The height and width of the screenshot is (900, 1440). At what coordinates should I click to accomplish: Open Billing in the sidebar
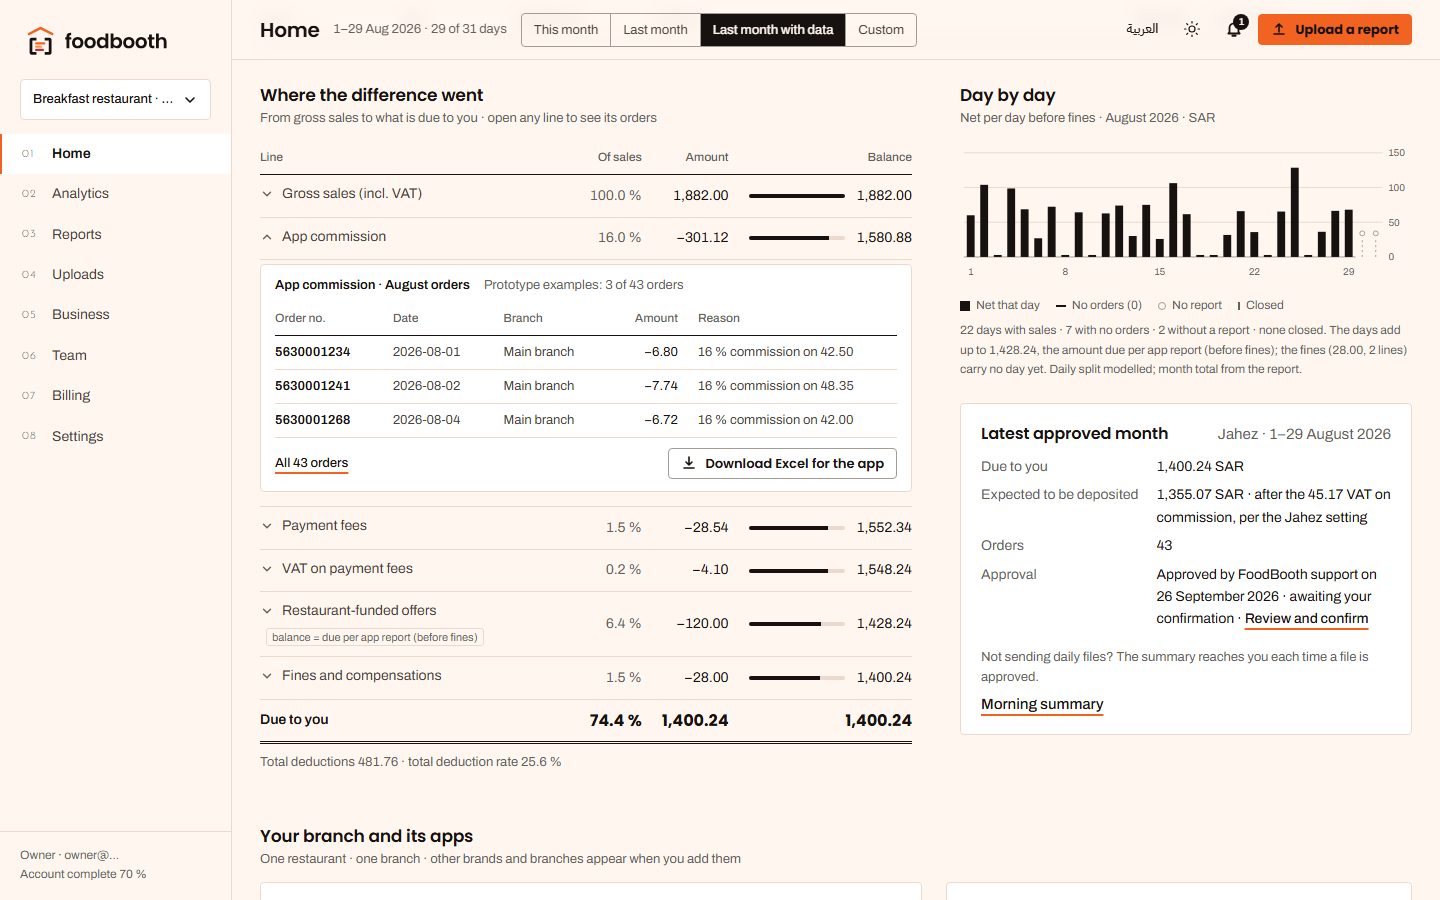pyautogui.click(x=115, y=395)
